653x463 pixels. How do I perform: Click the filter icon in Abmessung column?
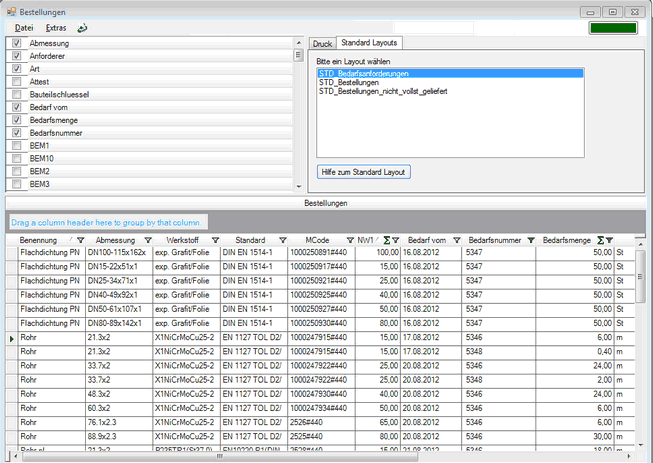tap(148, 241)
